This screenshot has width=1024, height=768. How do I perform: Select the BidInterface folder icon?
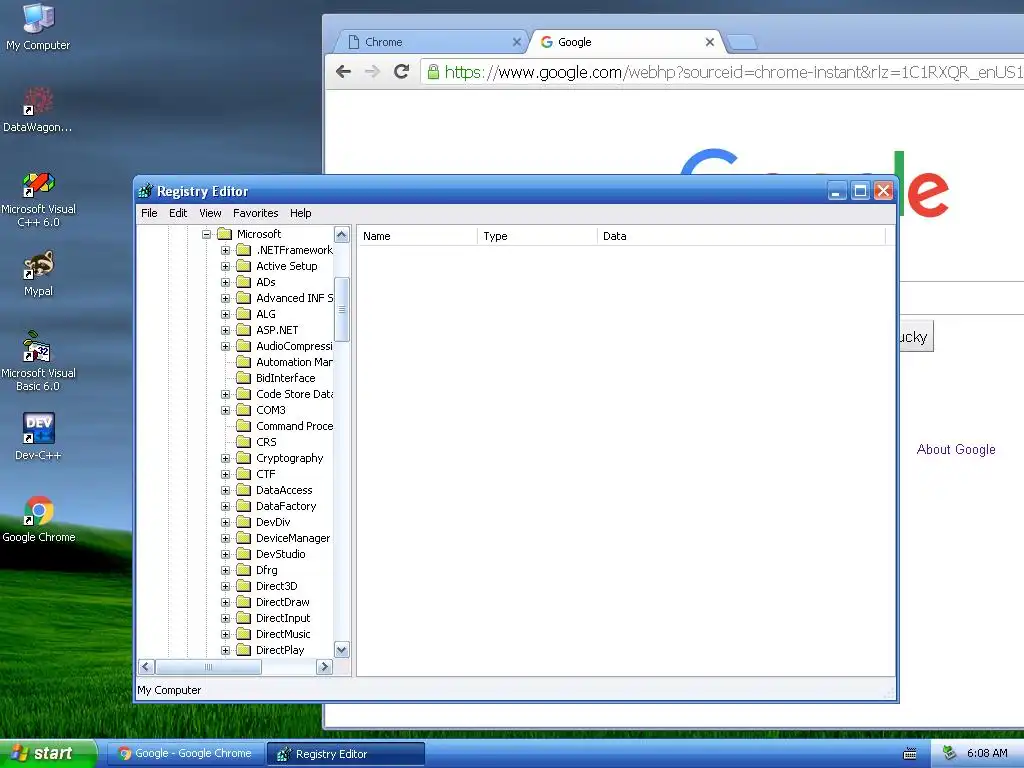(244, 378)
